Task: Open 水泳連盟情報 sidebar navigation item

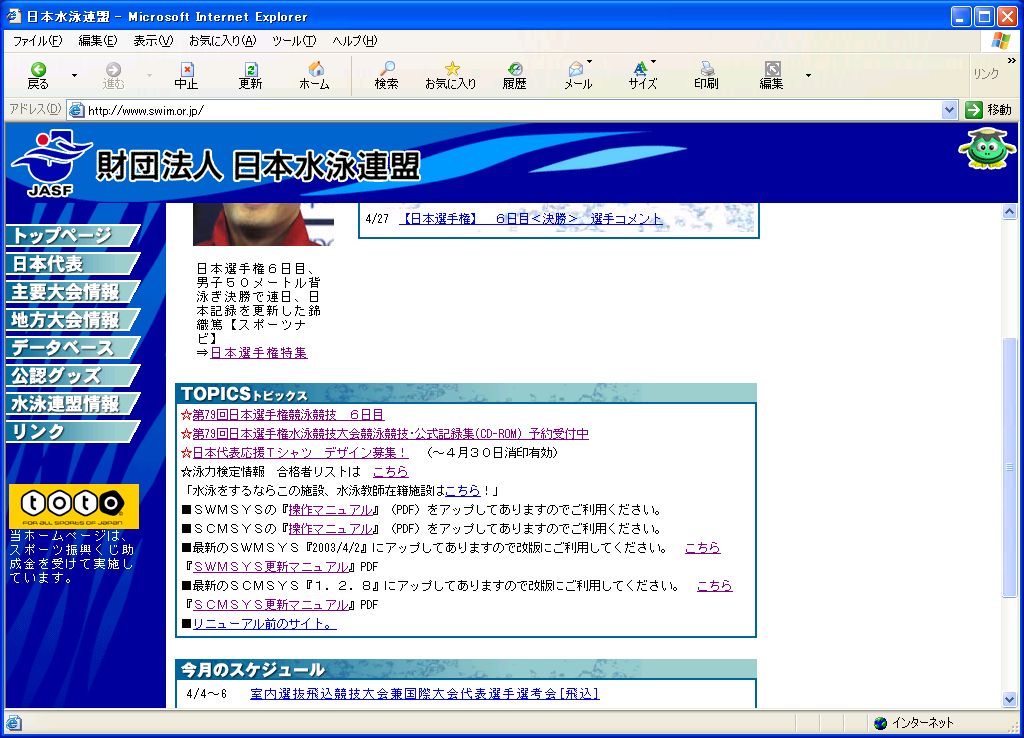Action: click(72, 404)
